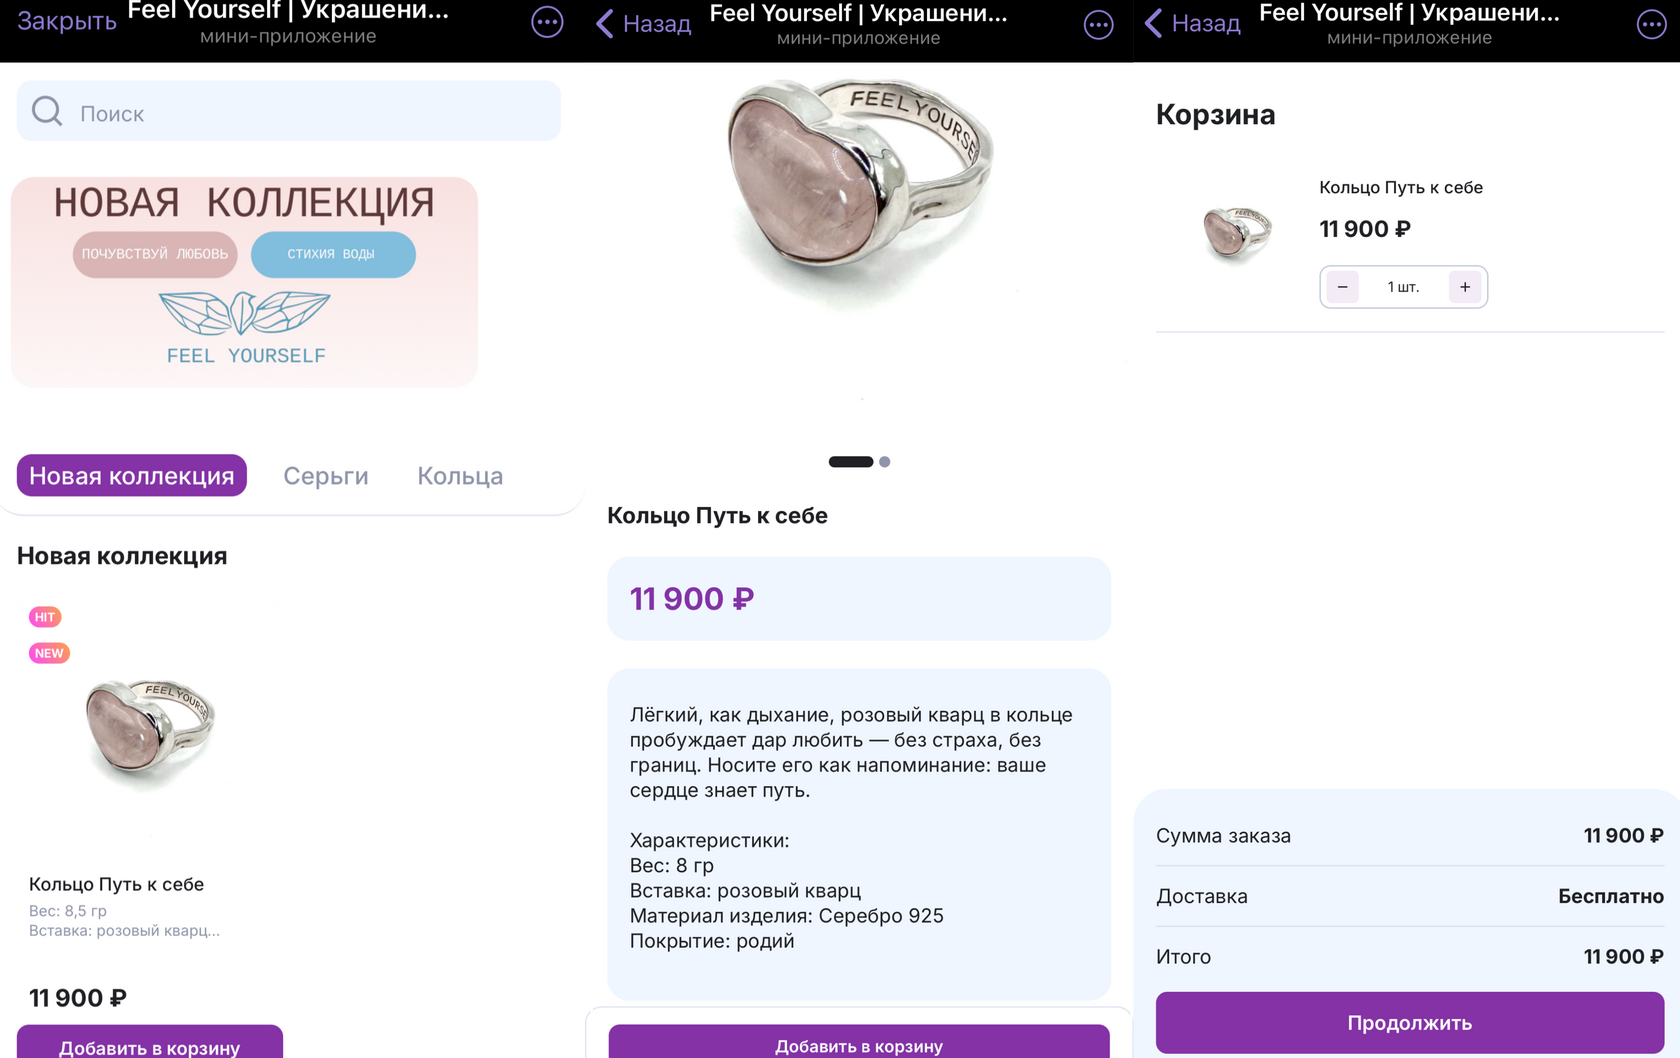Viewport: 1680px width, 1058px height.
Task: Open the more options menu in cart header
Action: coord(1651,24)
